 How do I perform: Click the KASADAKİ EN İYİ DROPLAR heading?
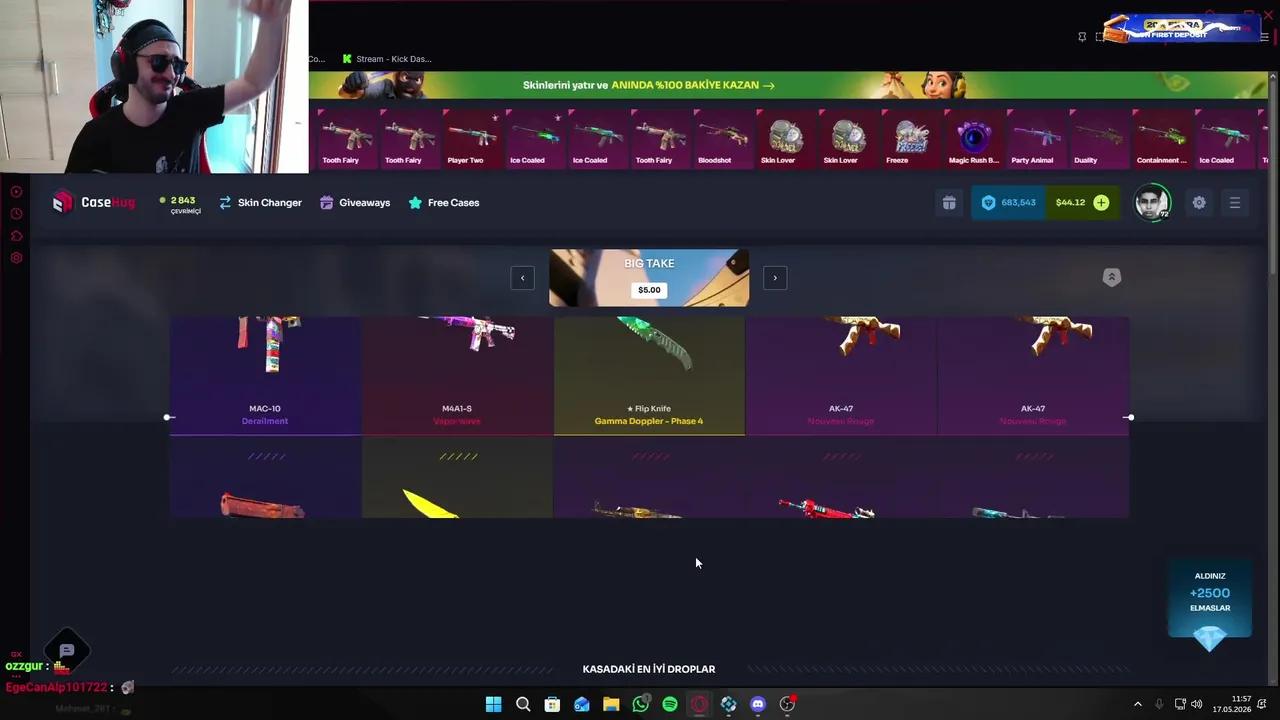click(649, 669)
